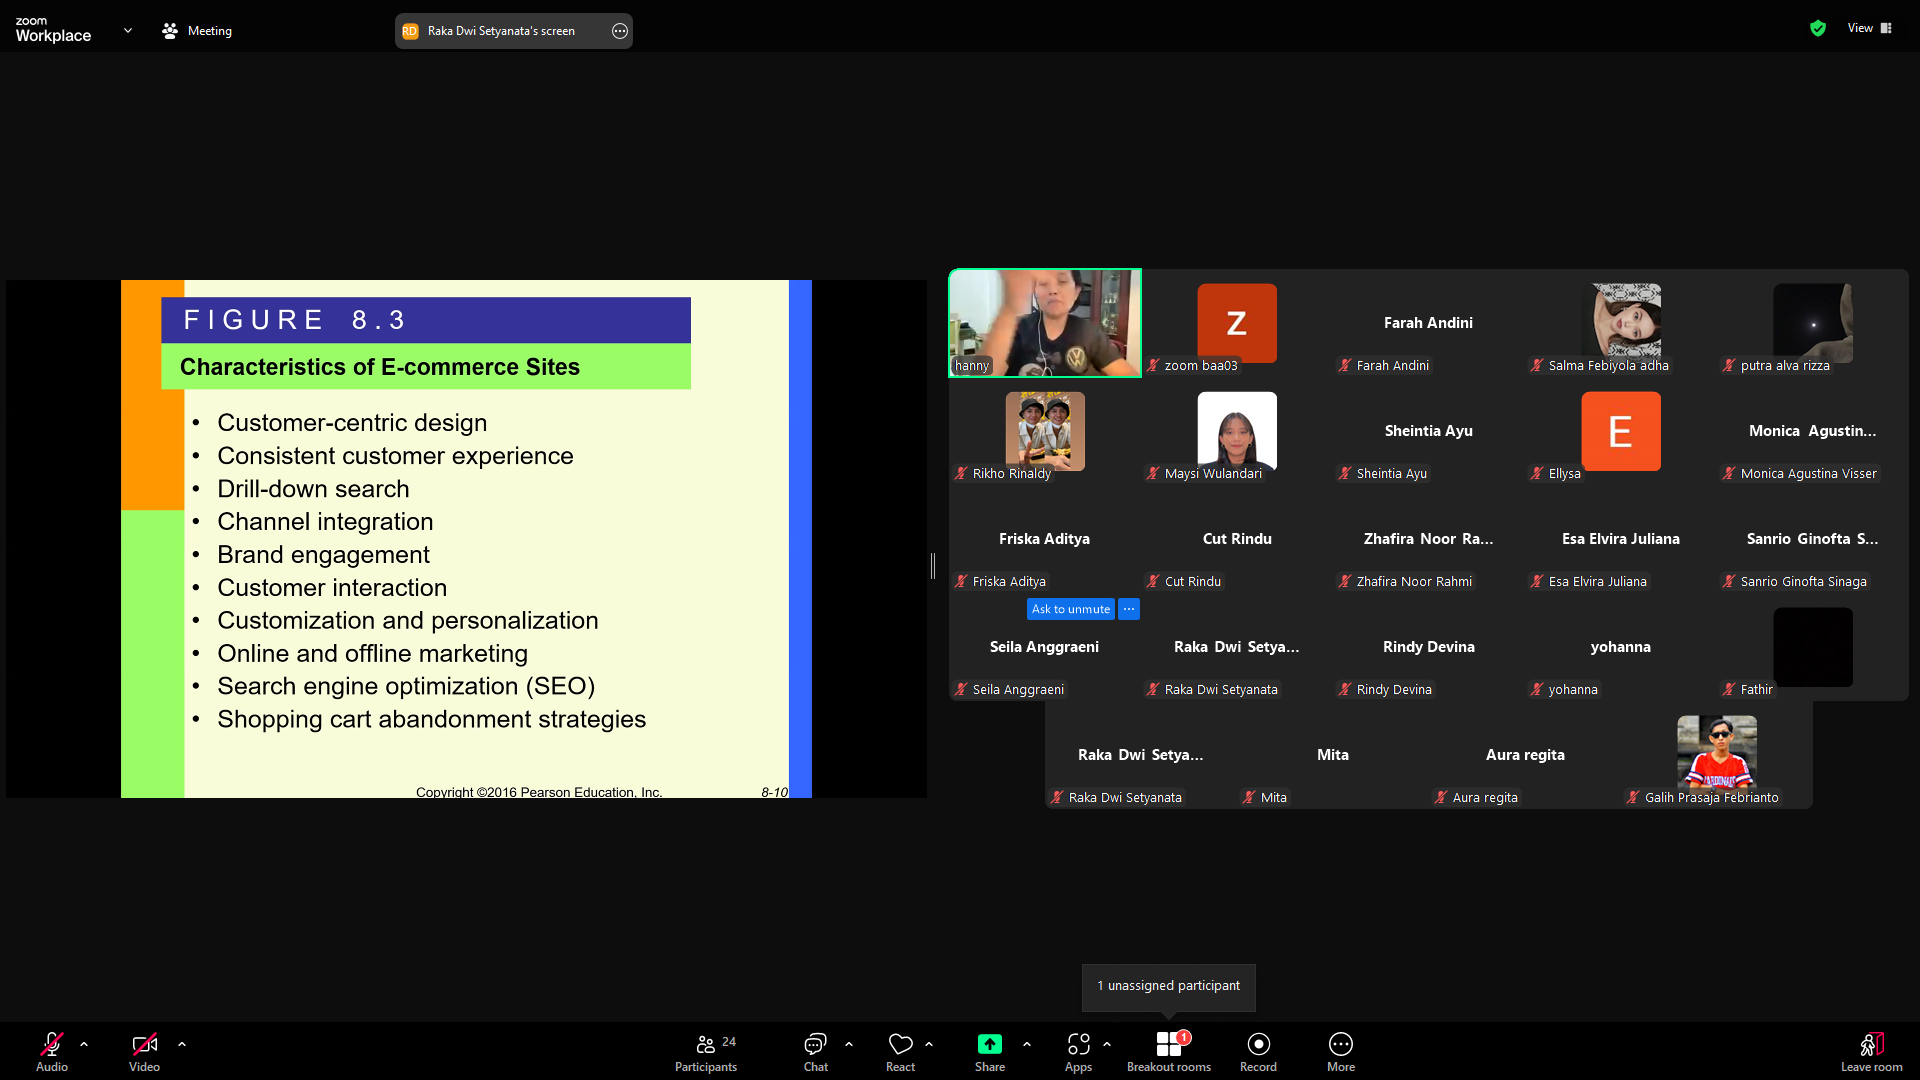Click Ask to unmute button
Image resolution: width=1920 pixels, height=1080 pixels.
point(1071,609)
